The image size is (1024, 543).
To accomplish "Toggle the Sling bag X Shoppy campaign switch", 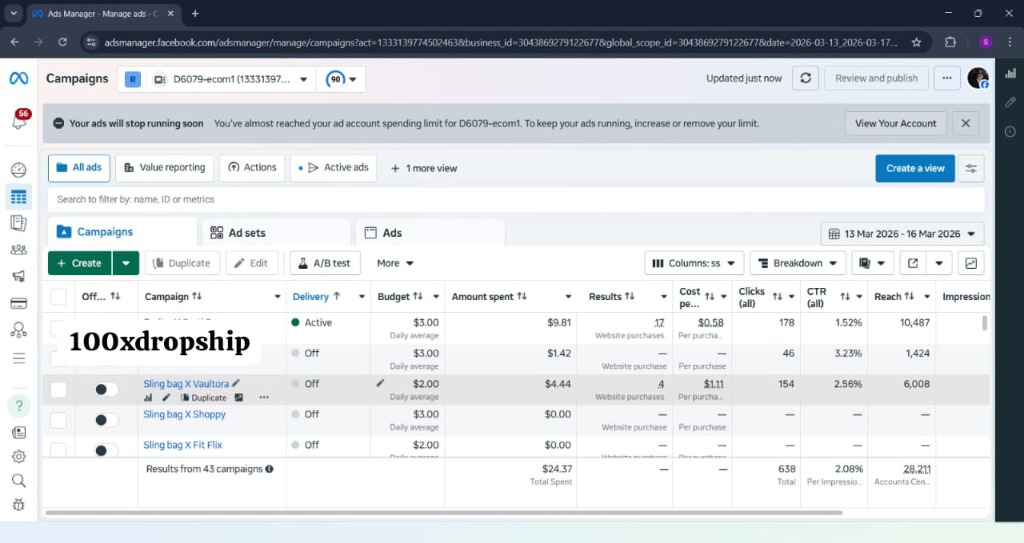I will click(106, 420).
